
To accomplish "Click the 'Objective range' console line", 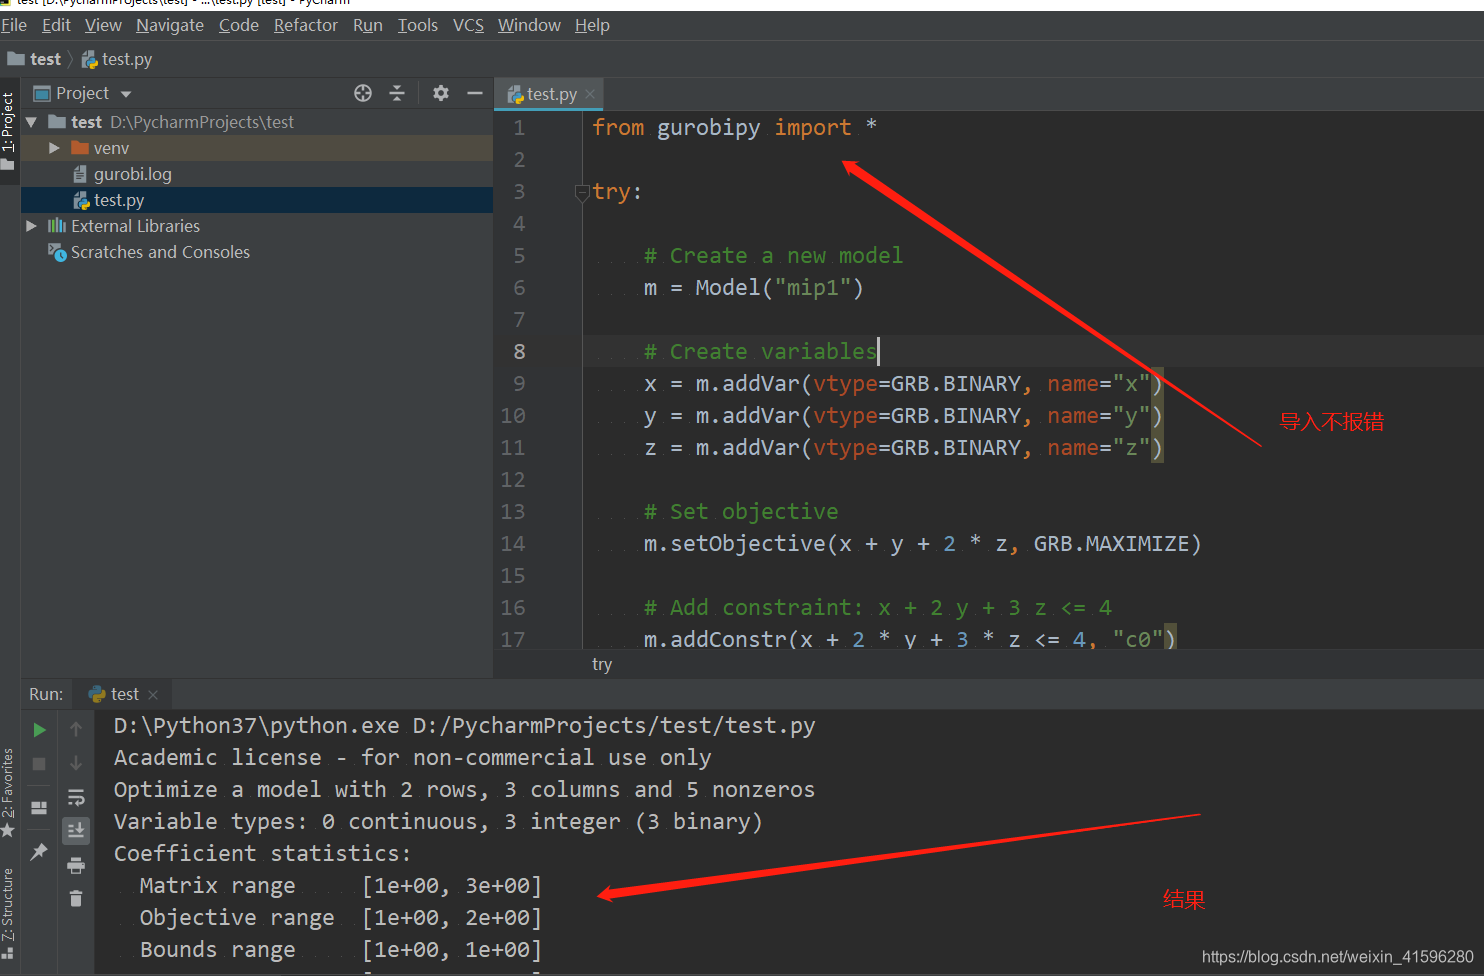I will pyautogui.click(x=340, y=918).
